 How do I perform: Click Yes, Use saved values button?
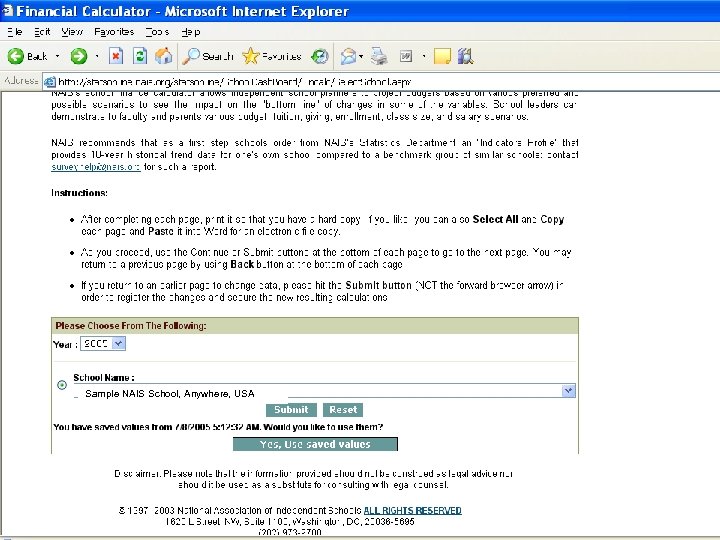315,444
